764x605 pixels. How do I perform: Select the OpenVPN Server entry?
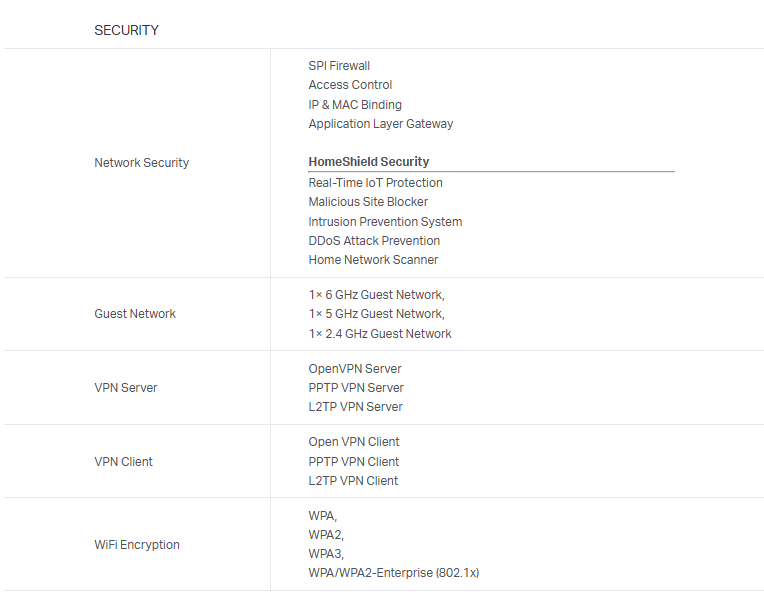coord(355,369)
